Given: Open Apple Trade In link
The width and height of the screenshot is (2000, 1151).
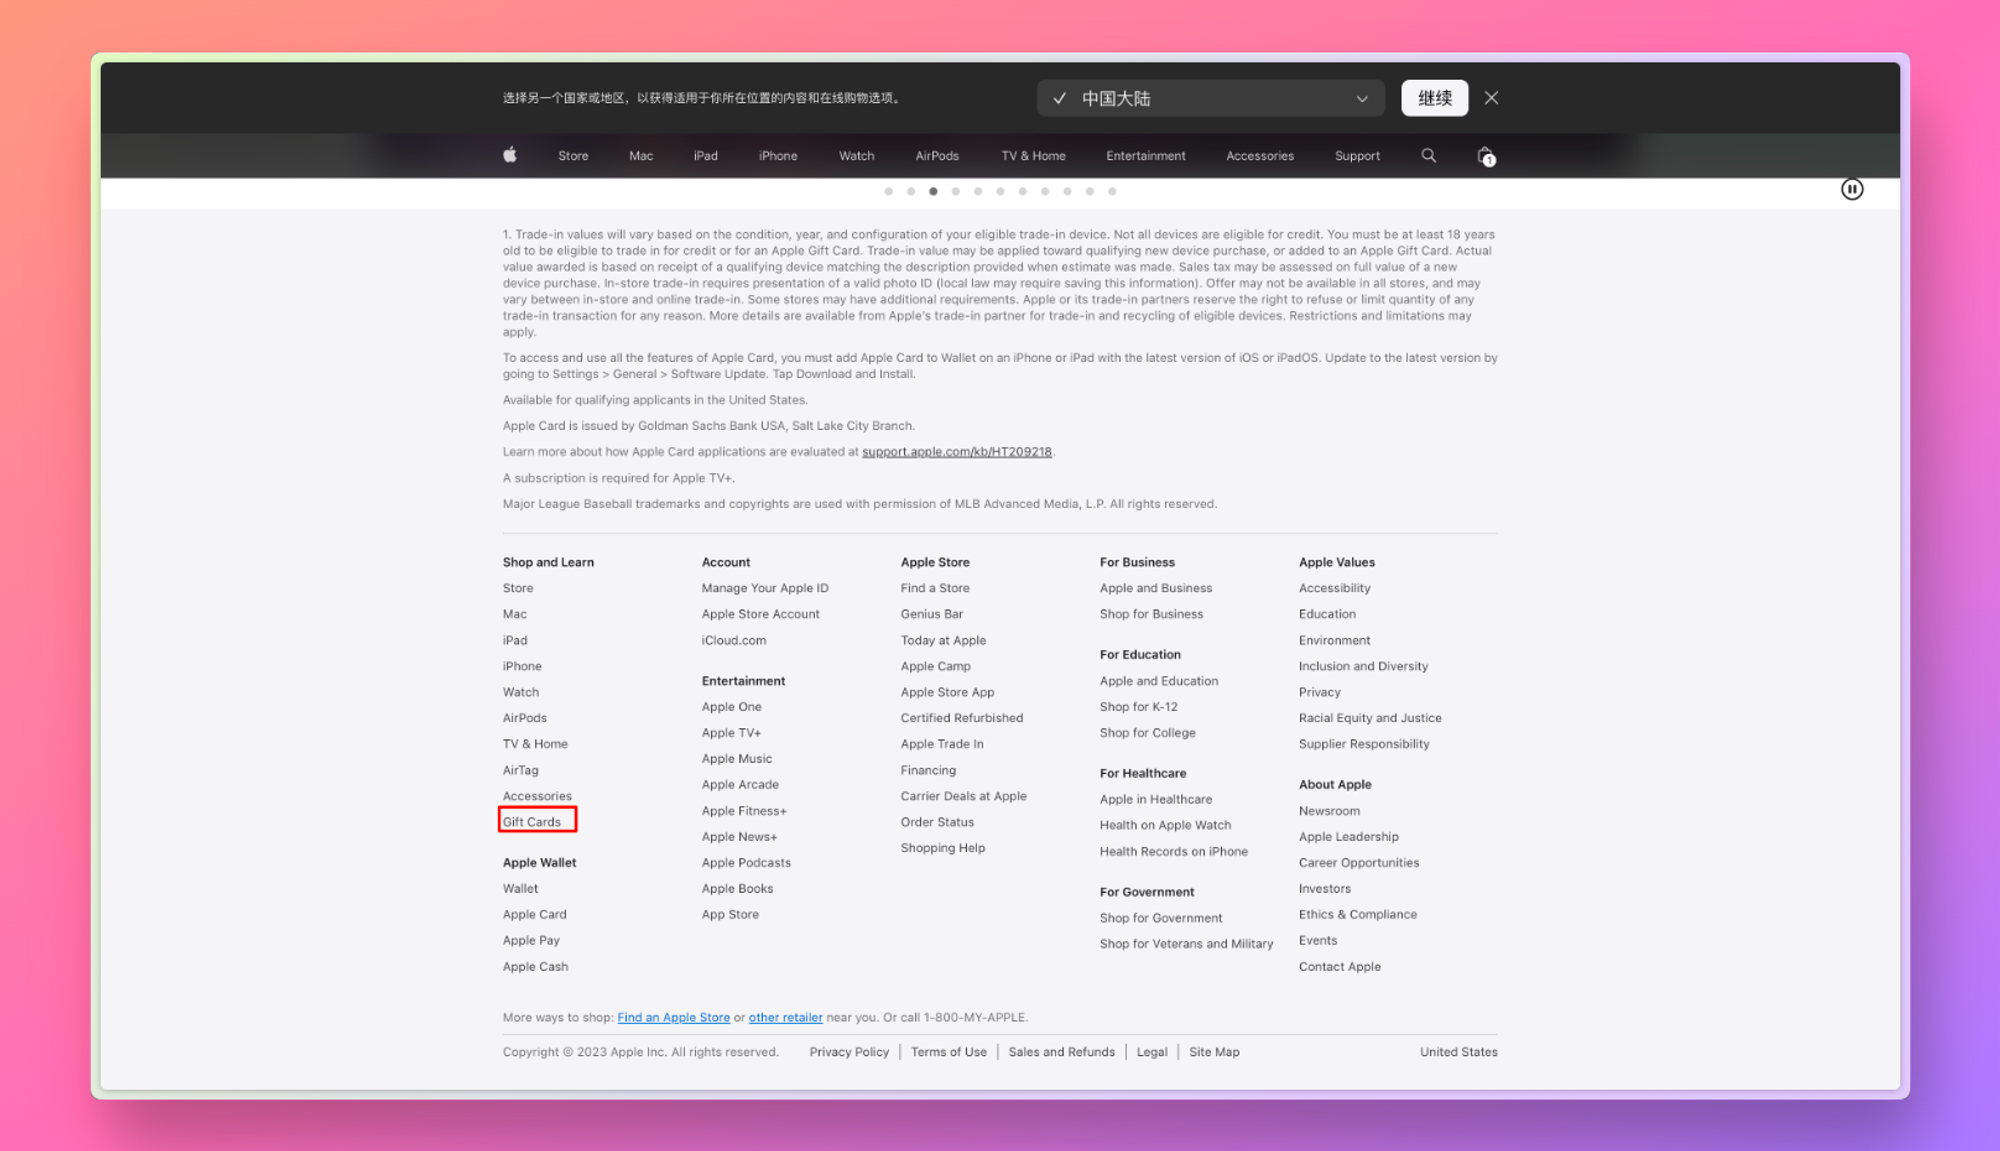Looking at the screenshot, I should click(942, 744).
